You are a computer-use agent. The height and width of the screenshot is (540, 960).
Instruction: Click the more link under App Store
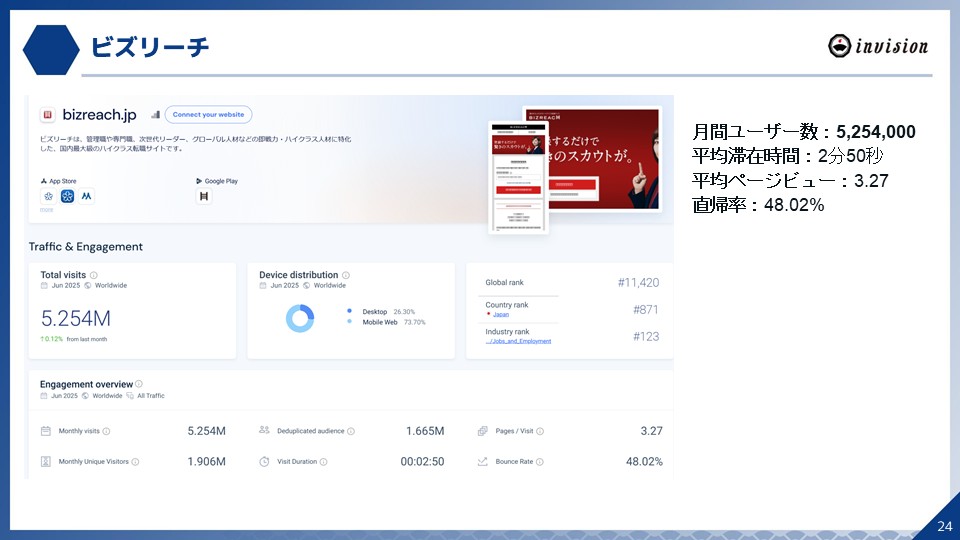coord(47,210)
